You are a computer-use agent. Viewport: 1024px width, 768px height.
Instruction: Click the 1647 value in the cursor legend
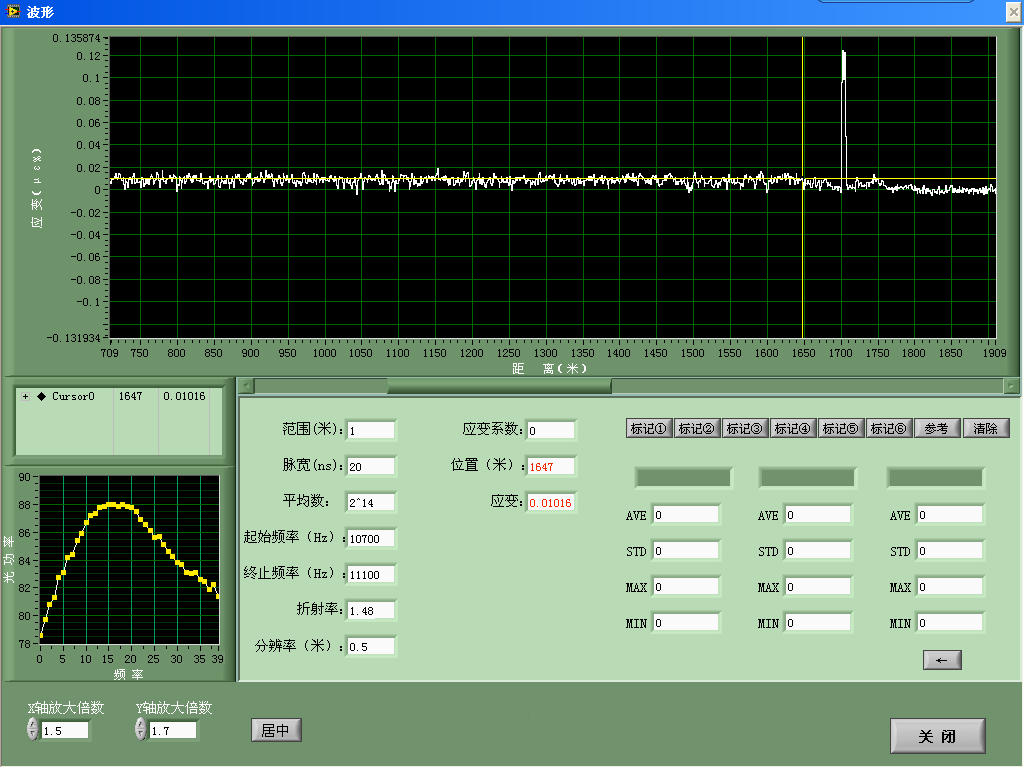(130, 396)
